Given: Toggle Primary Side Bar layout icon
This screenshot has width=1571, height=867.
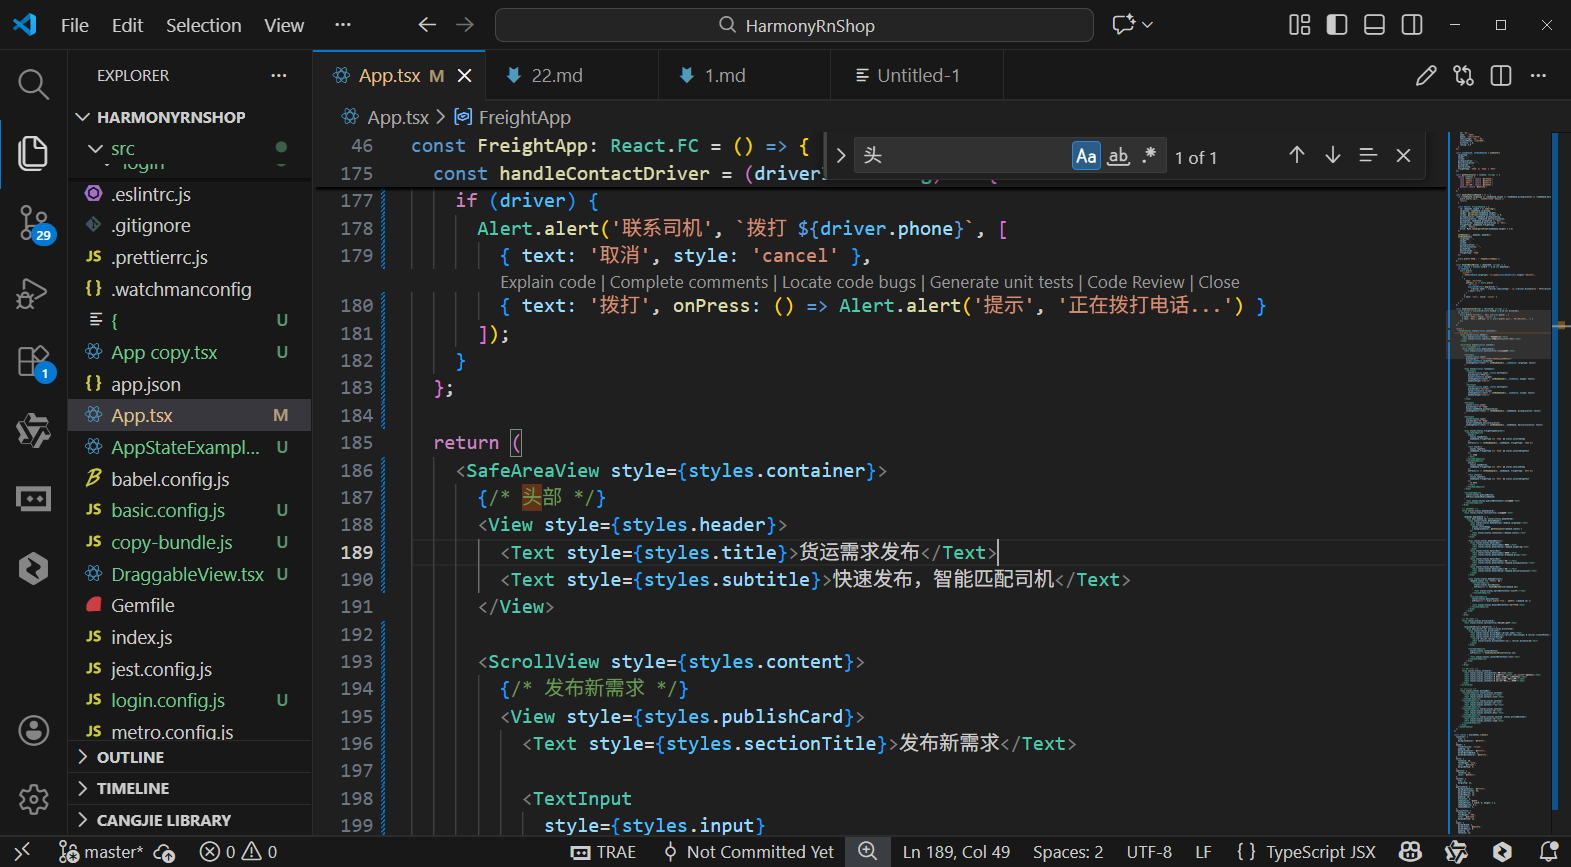Looking at the screenshot, I should (1337, 25).
